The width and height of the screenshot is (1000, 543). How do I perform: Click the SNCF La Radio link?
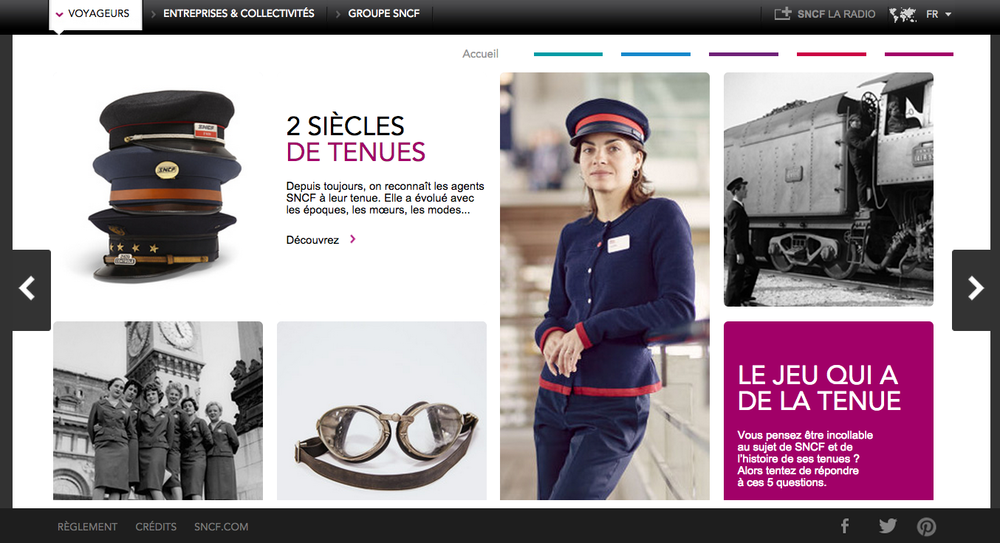[x=836, y=14]
